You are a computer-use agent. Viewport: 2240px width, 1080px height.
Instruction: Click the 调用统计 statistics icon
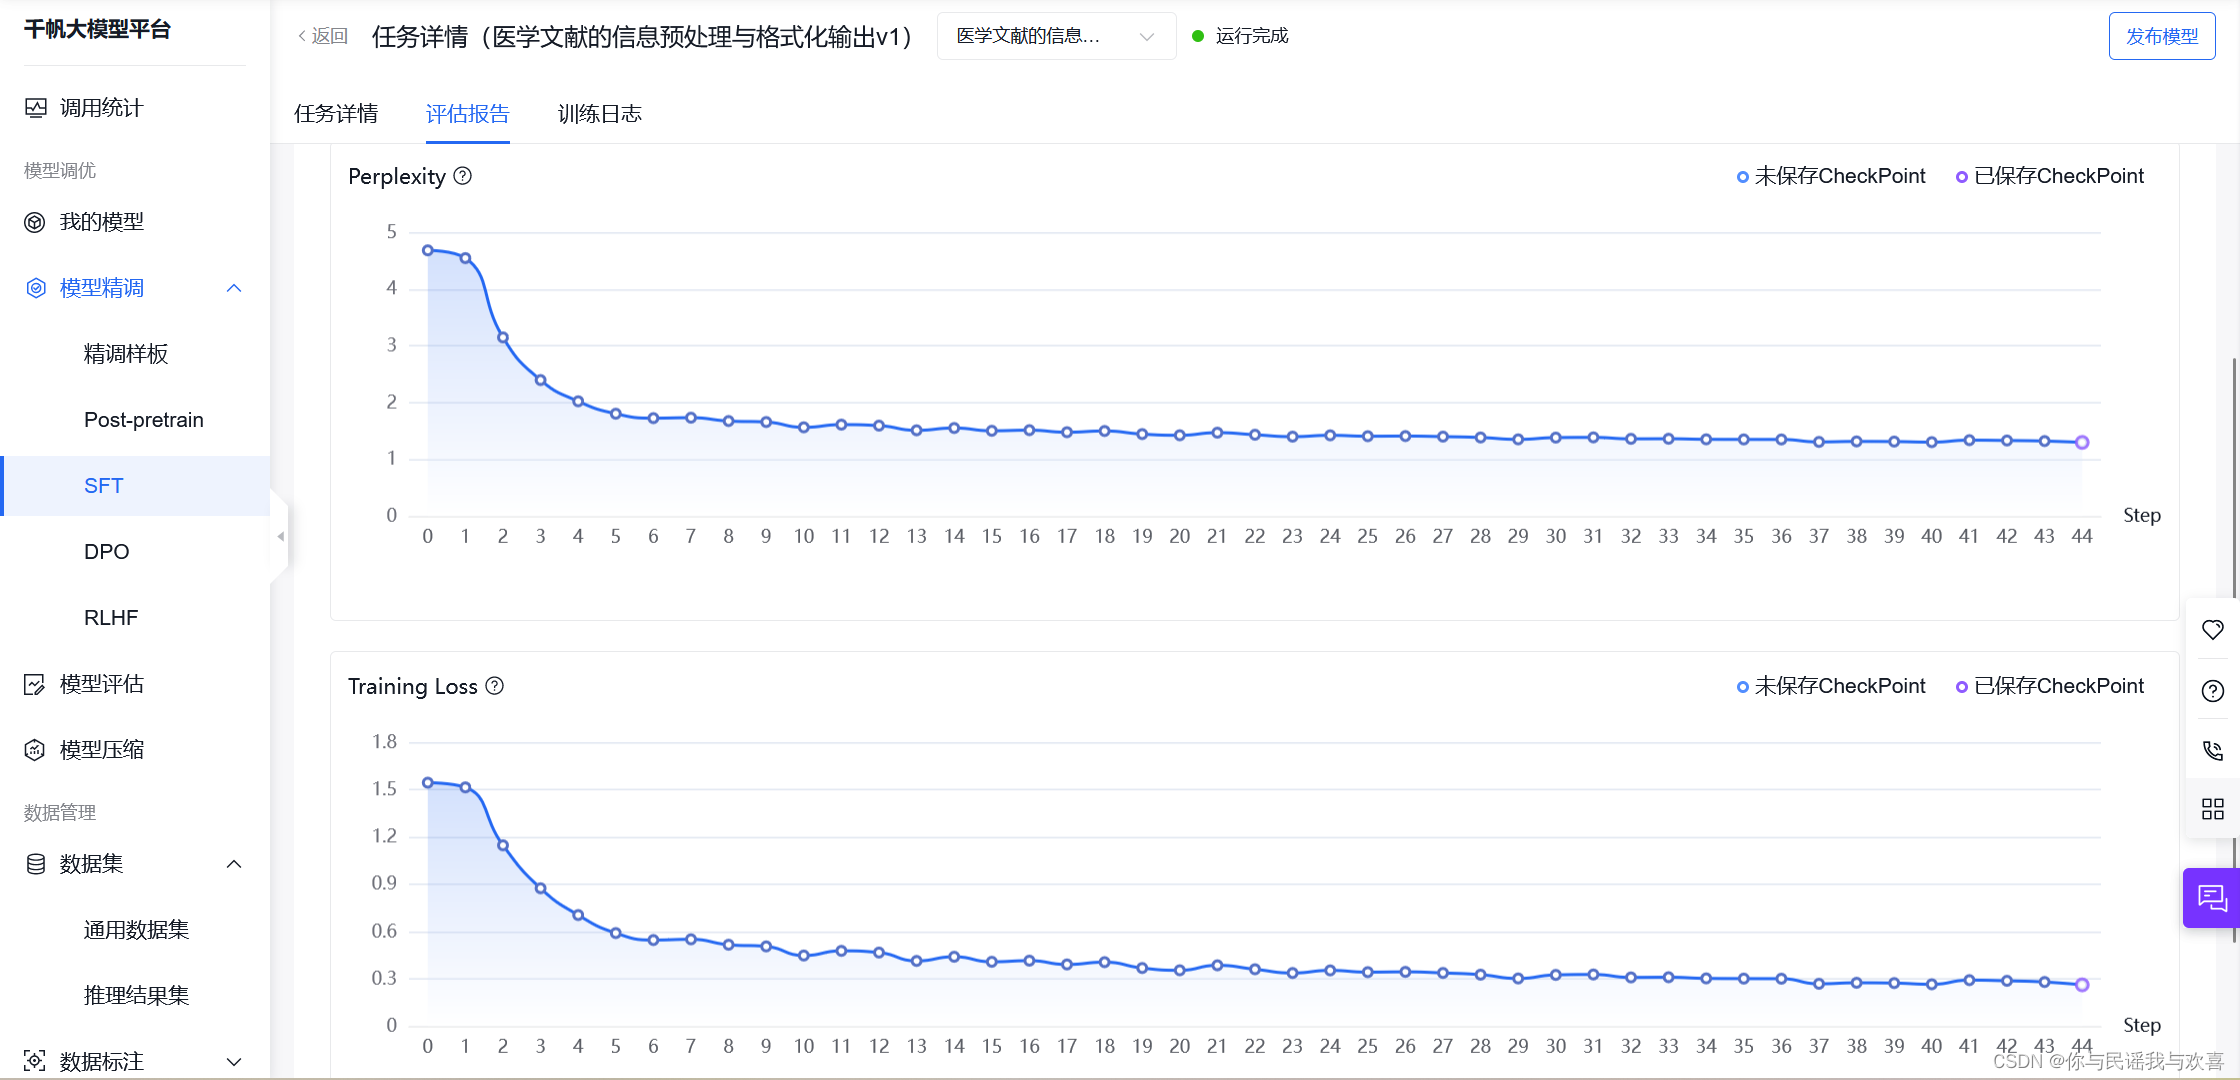pos(36,108)
